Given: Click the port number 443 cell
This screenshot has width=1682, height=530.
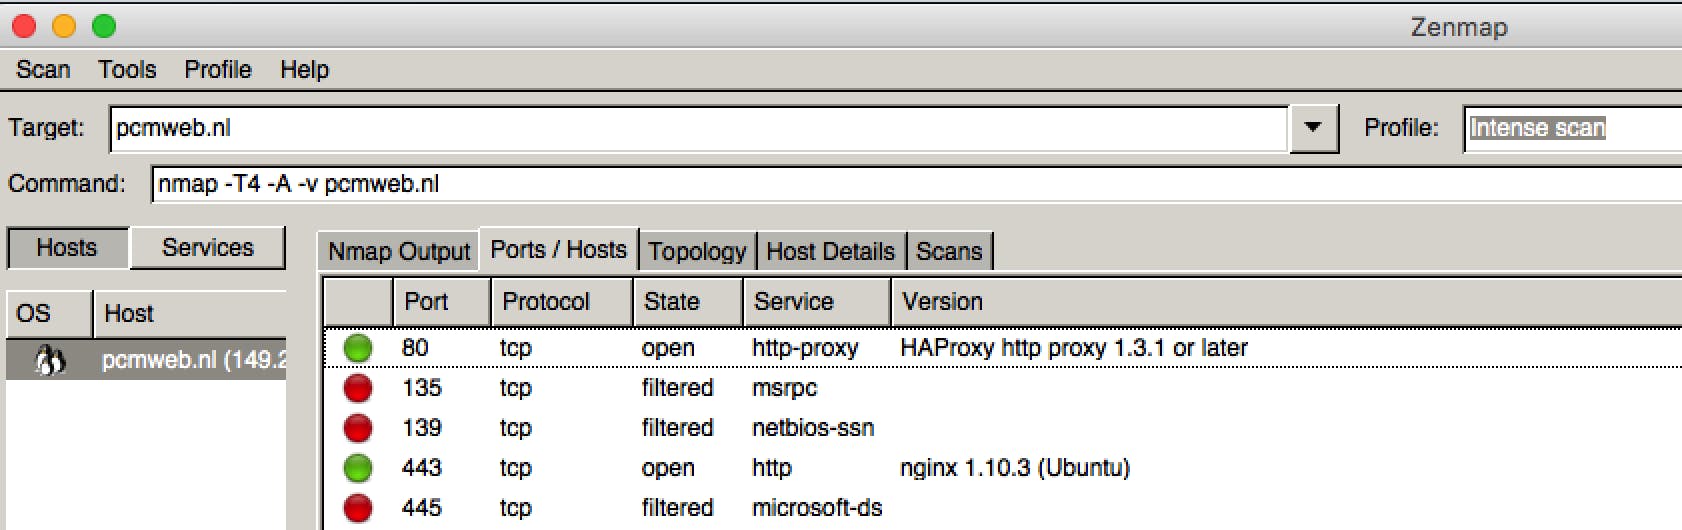Looking at the screenshot, I should point(421,468).
